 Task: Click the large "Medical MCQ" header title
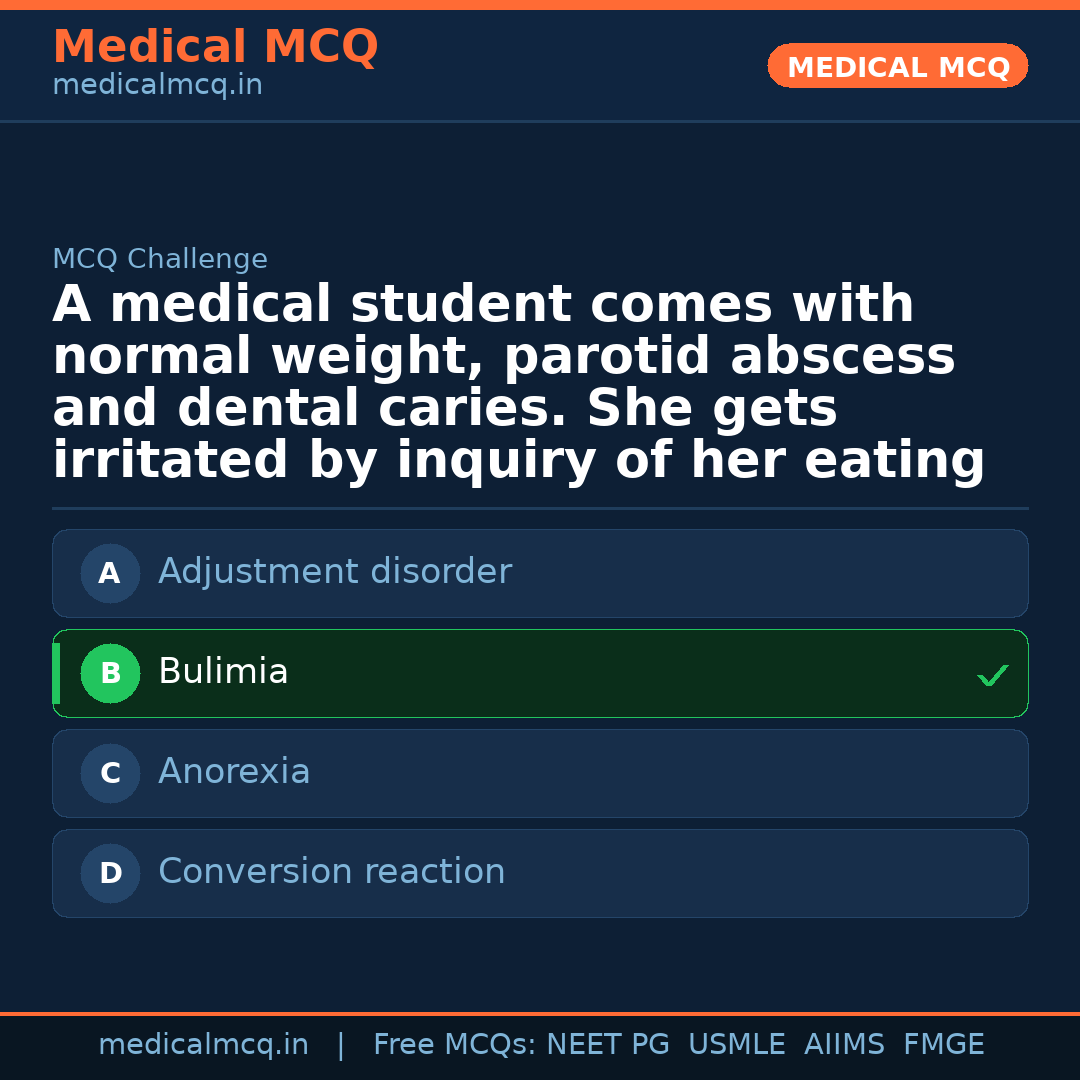(x=215, y=47)
